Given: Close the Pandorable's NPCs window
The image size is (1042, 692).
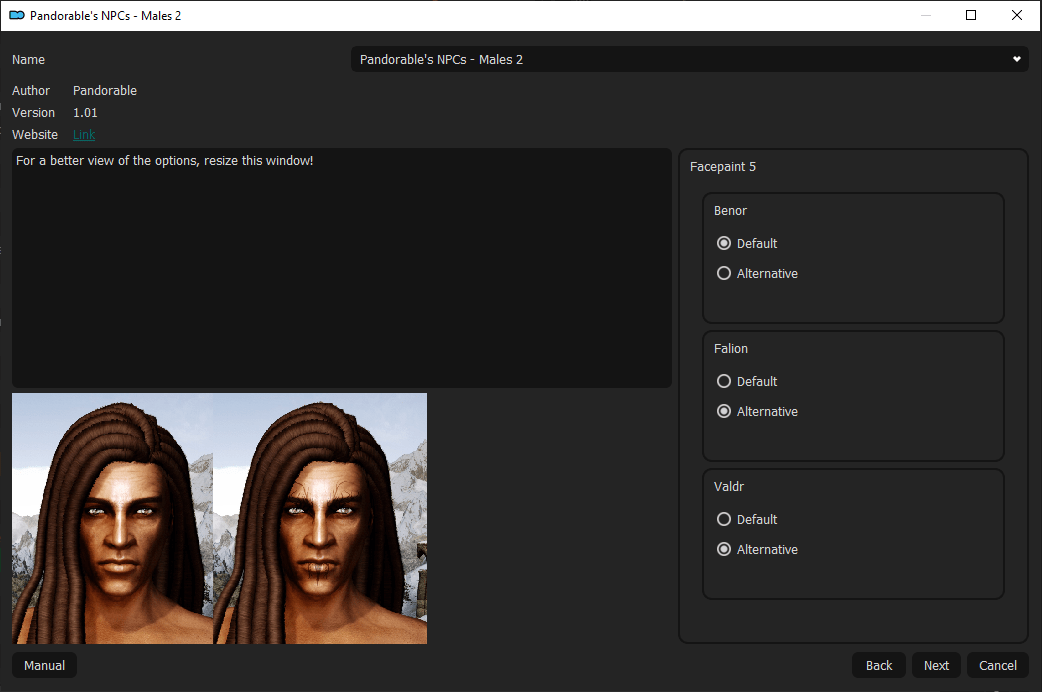Looking at the screenshot, I should 1017,15.
